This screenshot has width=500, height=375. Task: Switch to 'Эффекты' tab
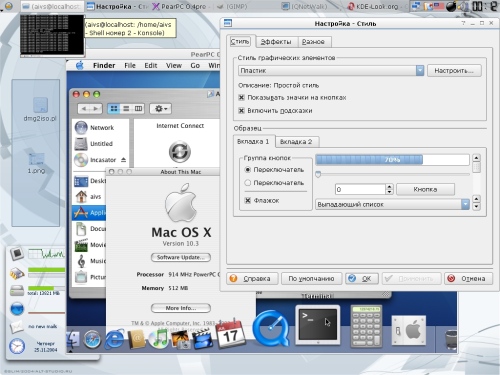coord(275,42)
